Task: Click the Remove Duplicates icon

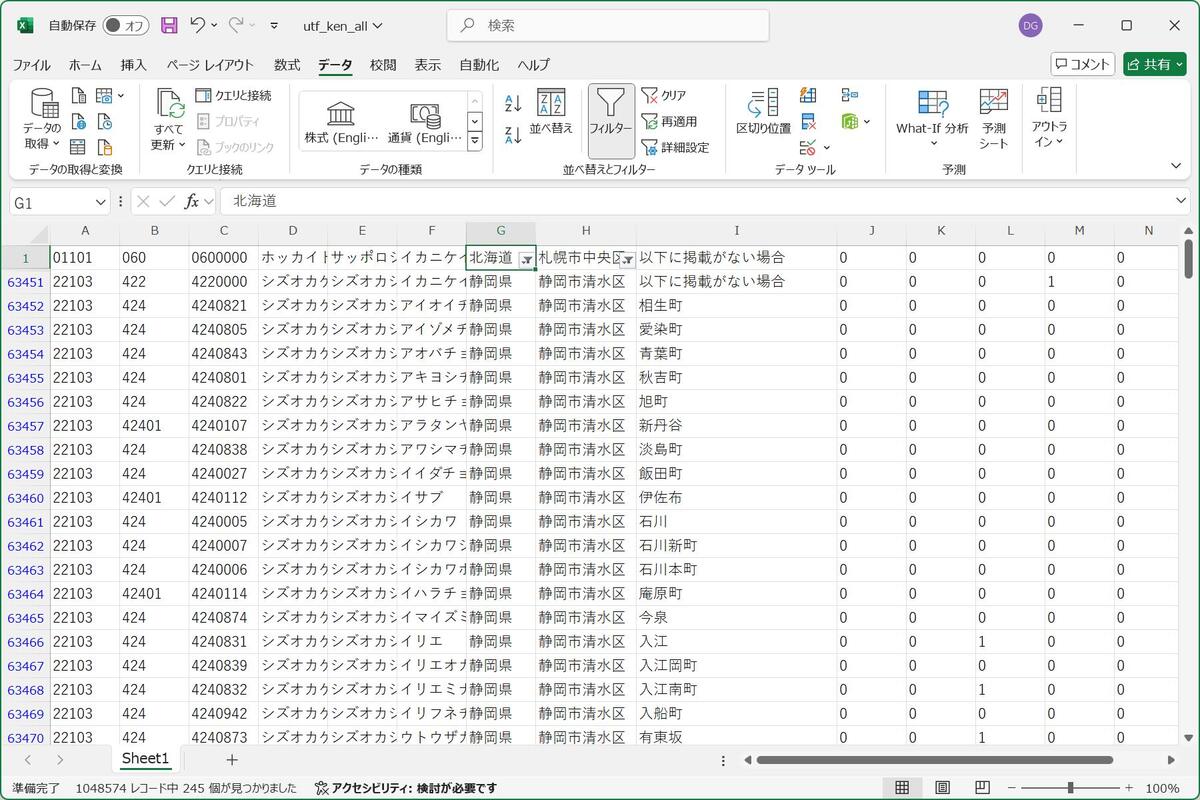Action: [808, 122]
